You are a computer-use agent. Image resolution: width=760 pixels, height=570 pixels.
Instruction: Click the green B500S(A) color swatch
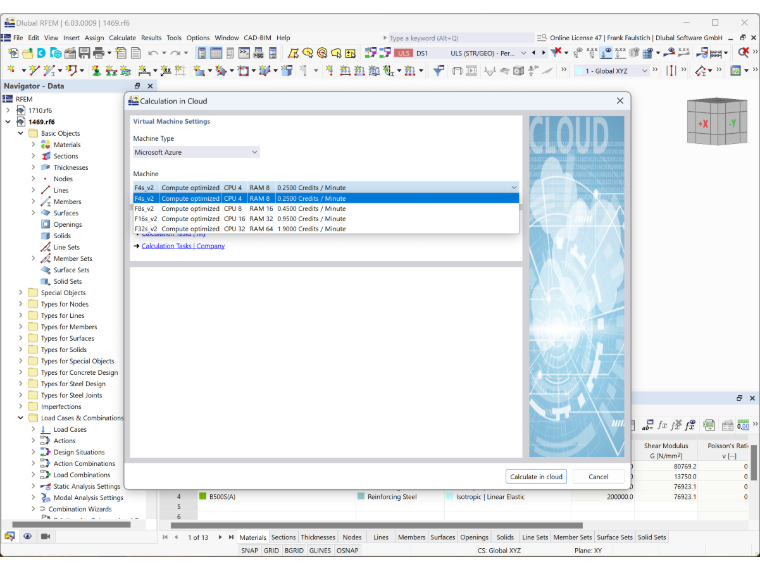pos(203,496)
